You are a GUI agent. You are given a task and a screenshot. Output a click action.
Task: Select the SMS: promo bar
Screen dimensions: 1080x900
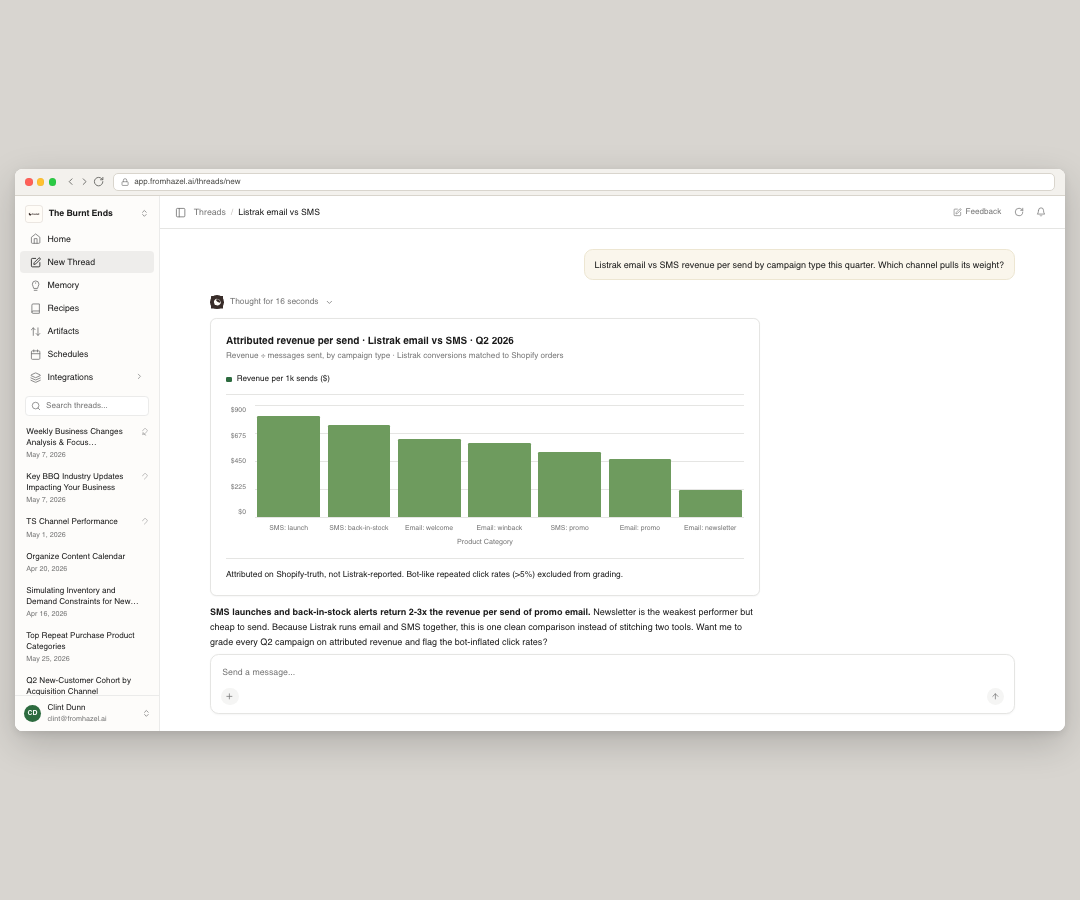[570, 485]
